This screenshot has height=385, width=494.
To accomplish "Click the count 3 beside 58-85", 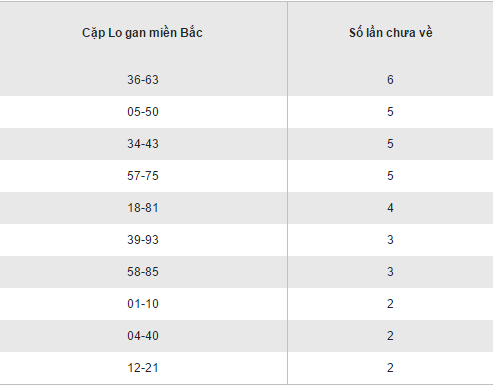I will point(390,272).
